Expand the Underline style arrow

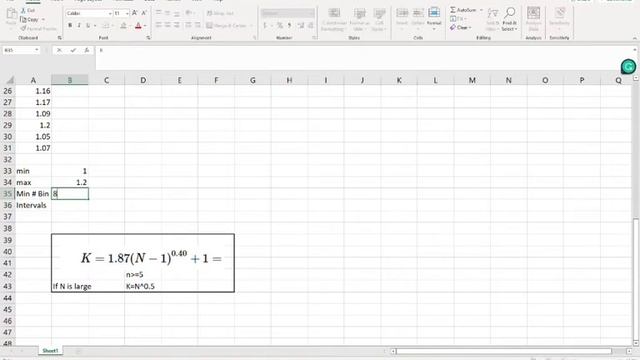click(95, 25)
